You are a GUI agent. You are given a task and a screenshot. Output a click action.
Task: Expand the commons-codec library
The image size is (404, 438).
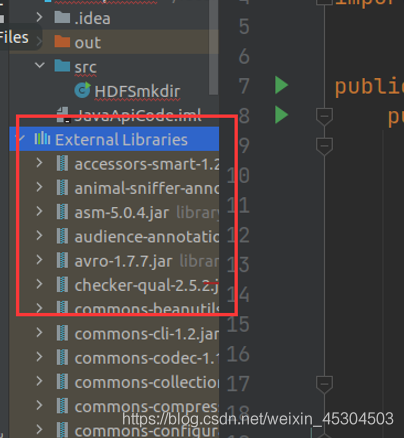click(39, 357)
